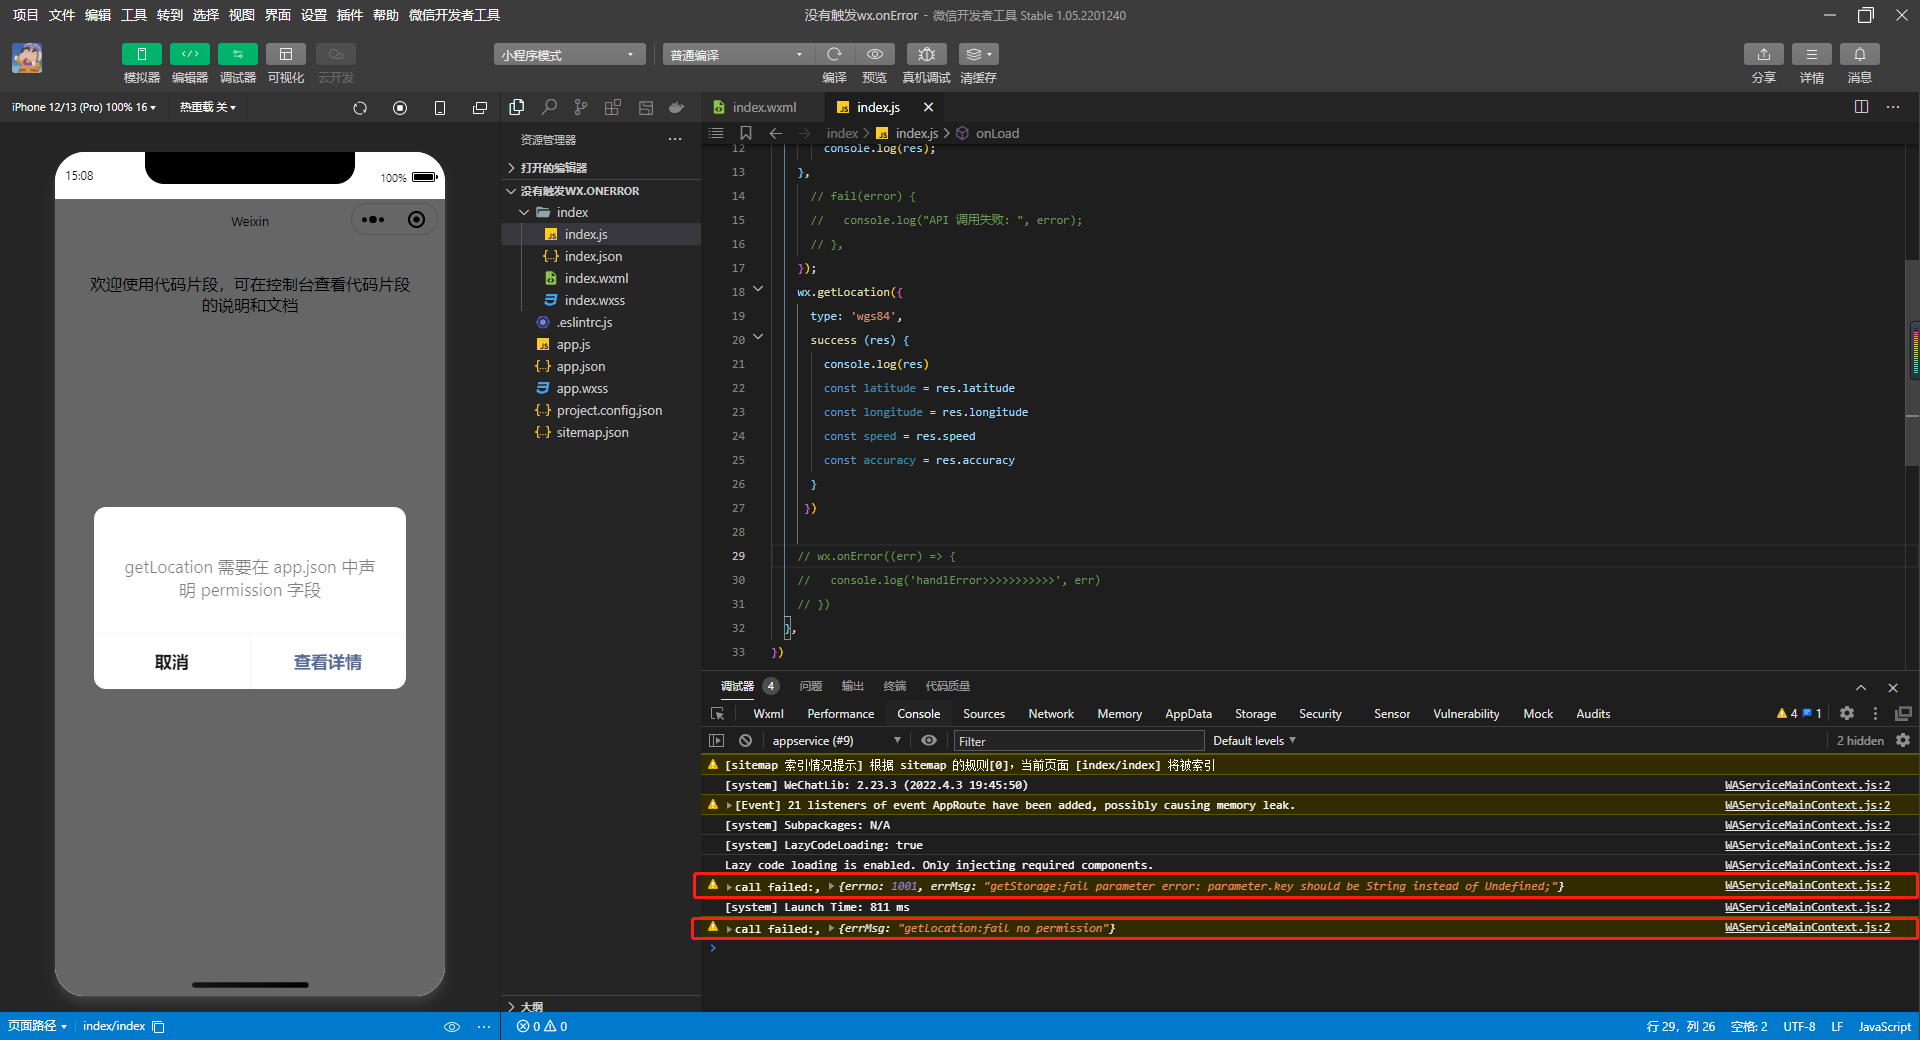Switch to the Network tab

(x=1050, y=714)
